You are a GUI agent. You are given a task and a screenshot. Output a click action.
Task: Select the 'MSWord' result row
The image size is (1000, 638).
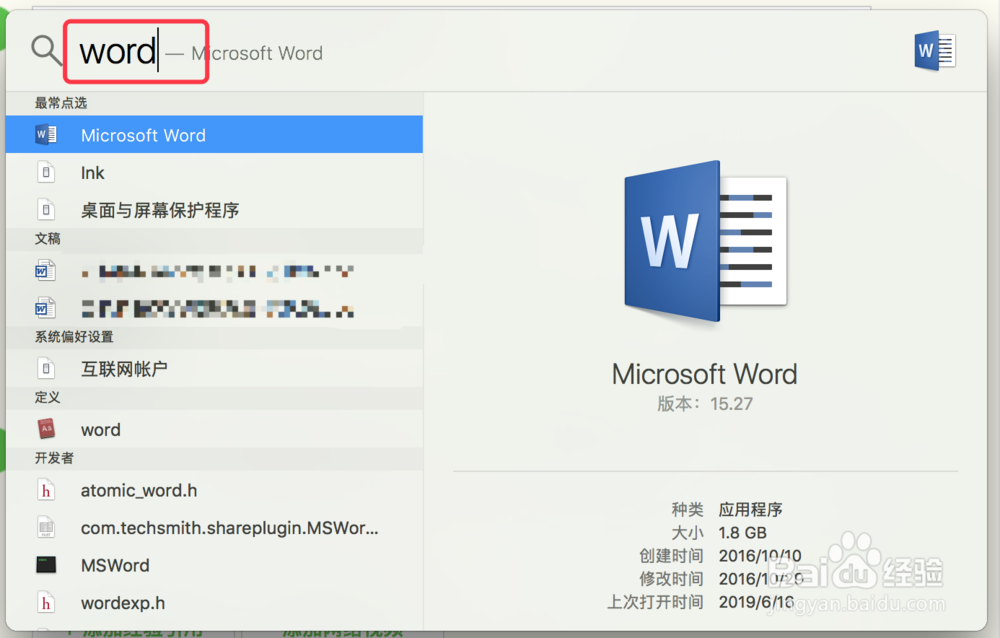point(214,565)
